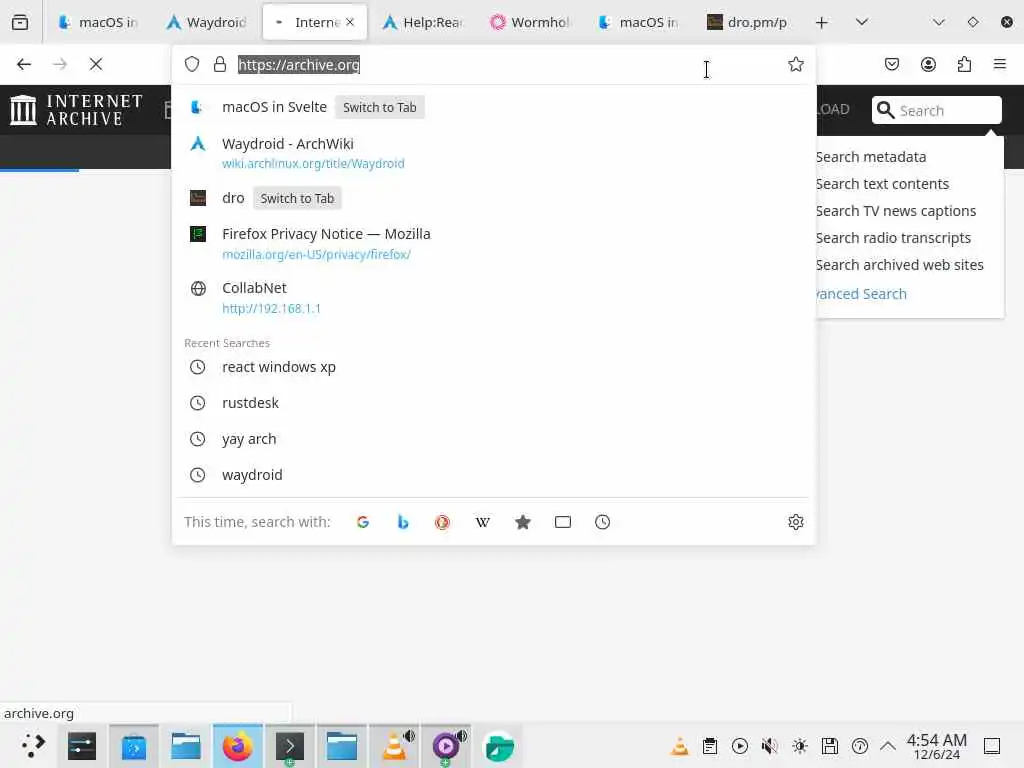Screen dimensions: 1024x768
Task: Open the application launcher in the taskbar
Action: click(x=33, y=746)
